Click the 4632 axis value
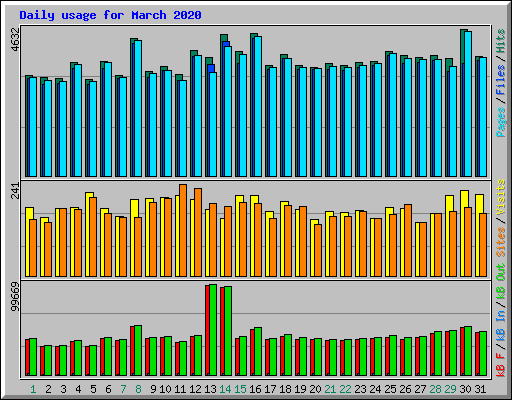 [x=15, y=40]
